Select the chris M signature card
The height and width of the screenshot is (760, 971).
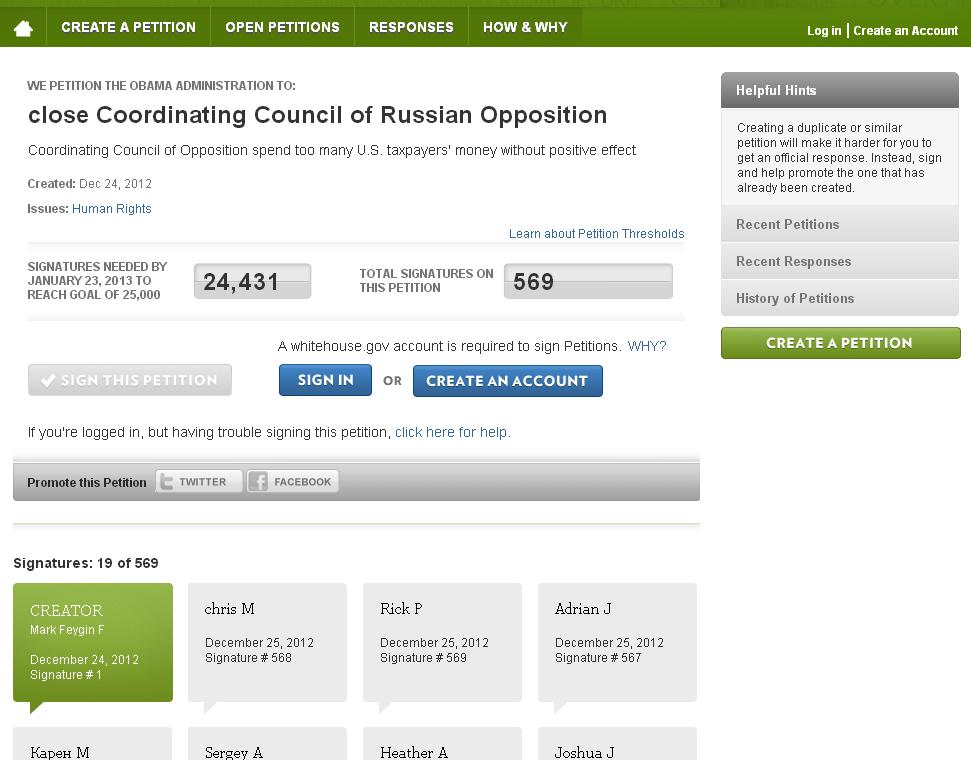tap(268, 642)
